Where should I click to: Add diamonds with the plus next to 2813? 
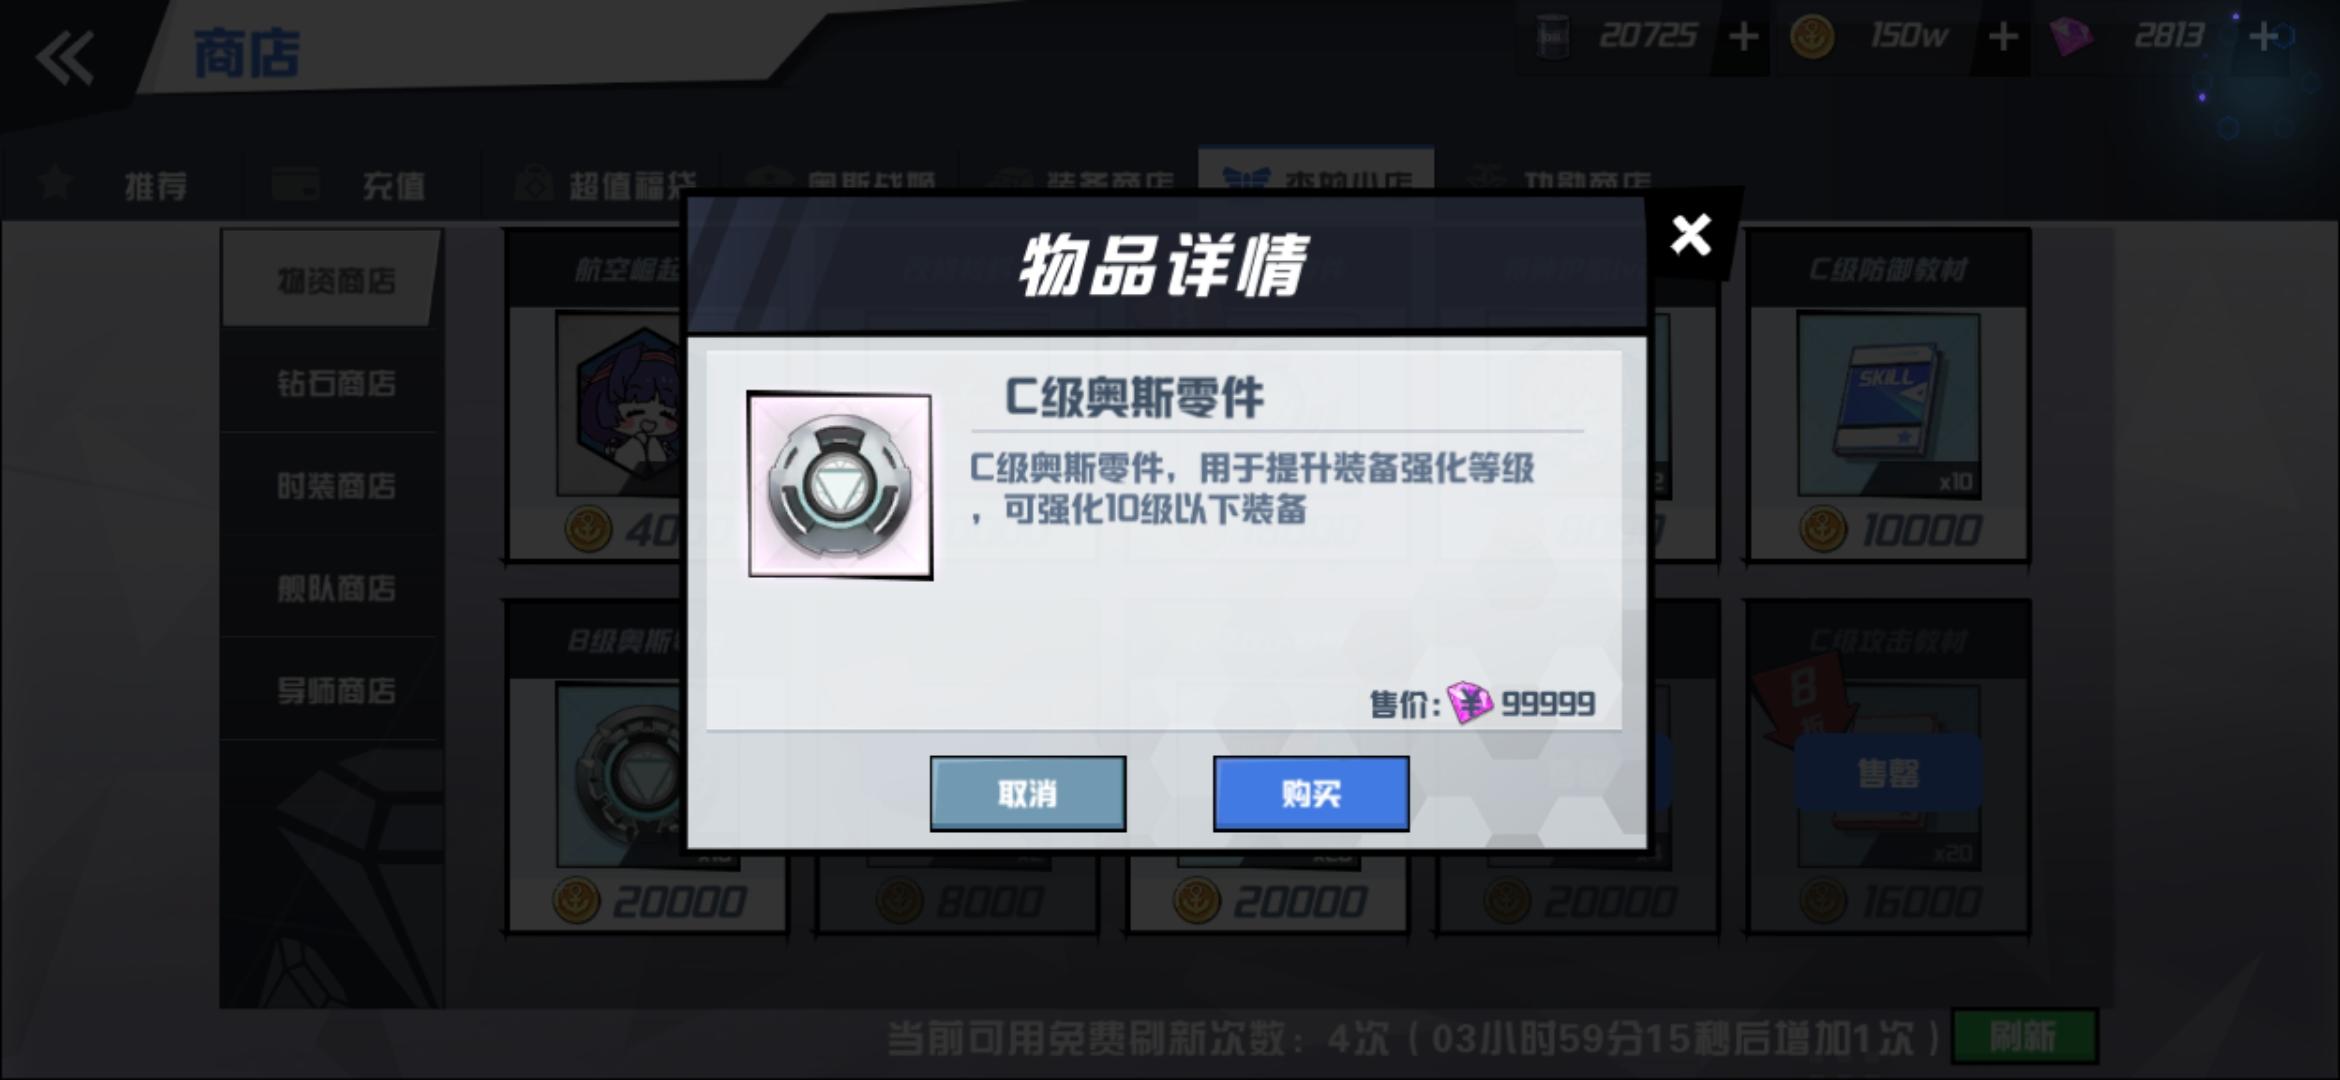[x=2263, y=37]
